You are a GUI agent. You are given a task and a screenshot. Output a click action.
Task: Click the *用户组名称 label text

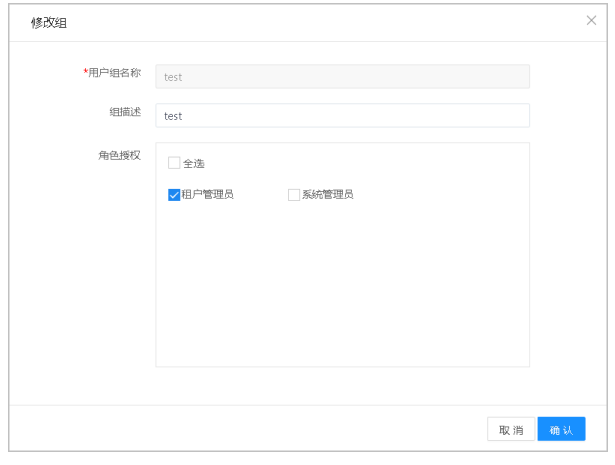(x=112, y=73)
